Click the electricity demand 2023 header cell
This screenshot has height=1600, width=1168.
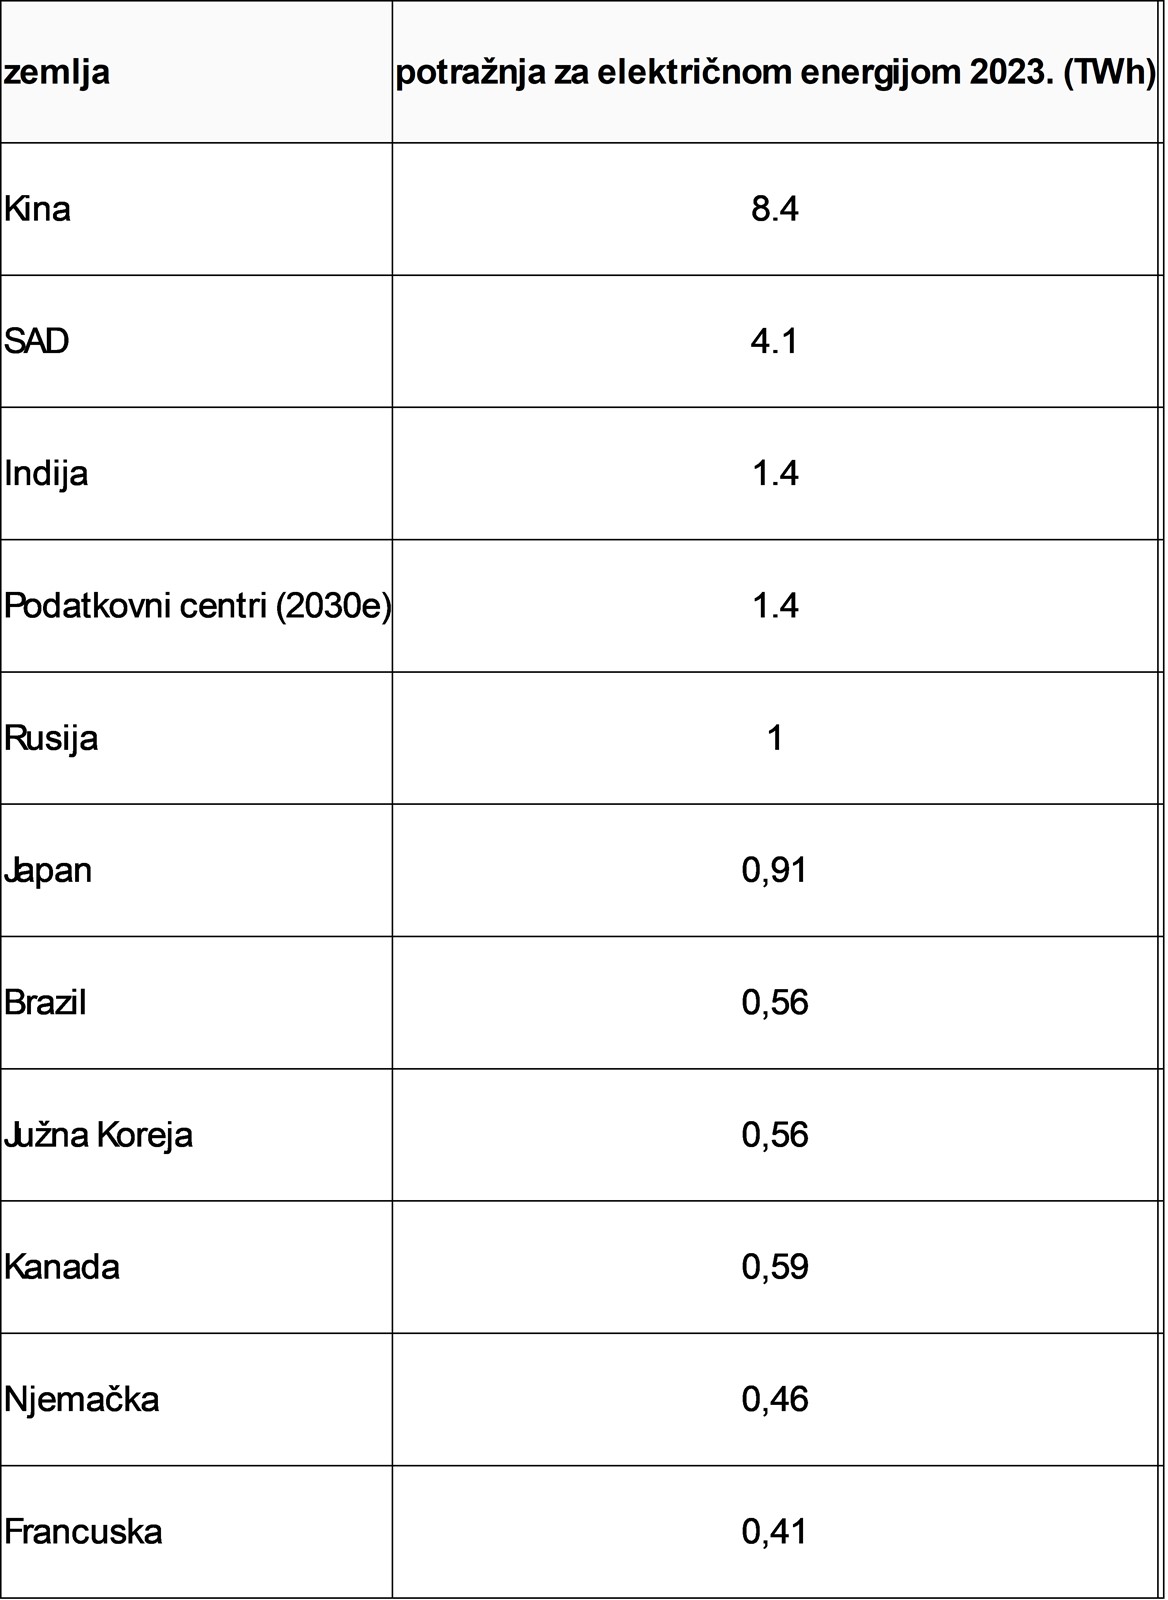775,72
